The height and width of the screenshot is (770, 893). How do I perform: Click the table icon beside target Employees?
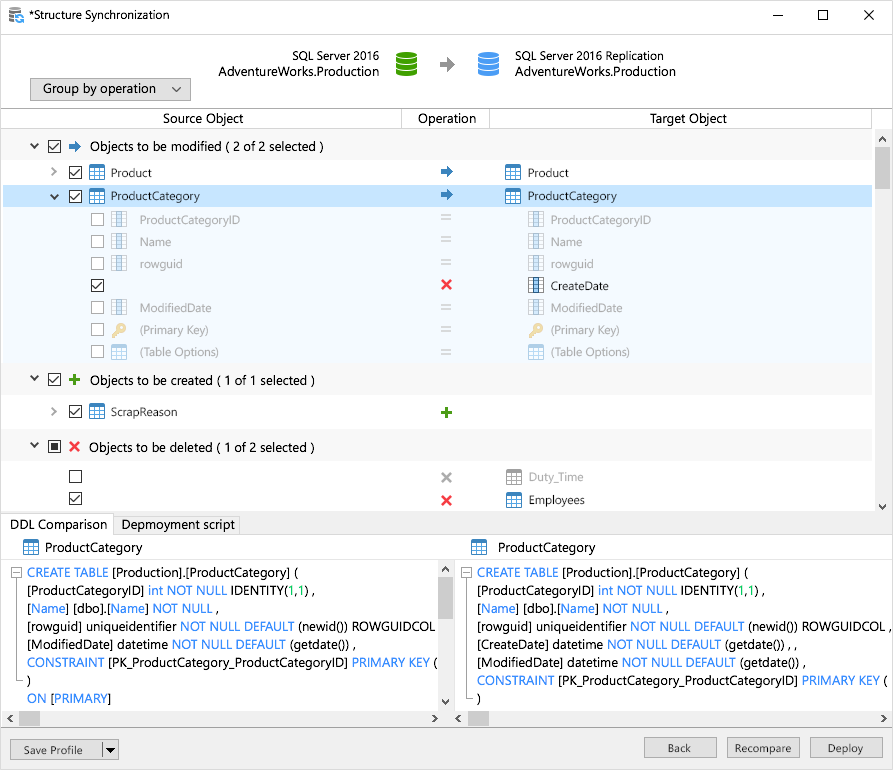(513, 500)
